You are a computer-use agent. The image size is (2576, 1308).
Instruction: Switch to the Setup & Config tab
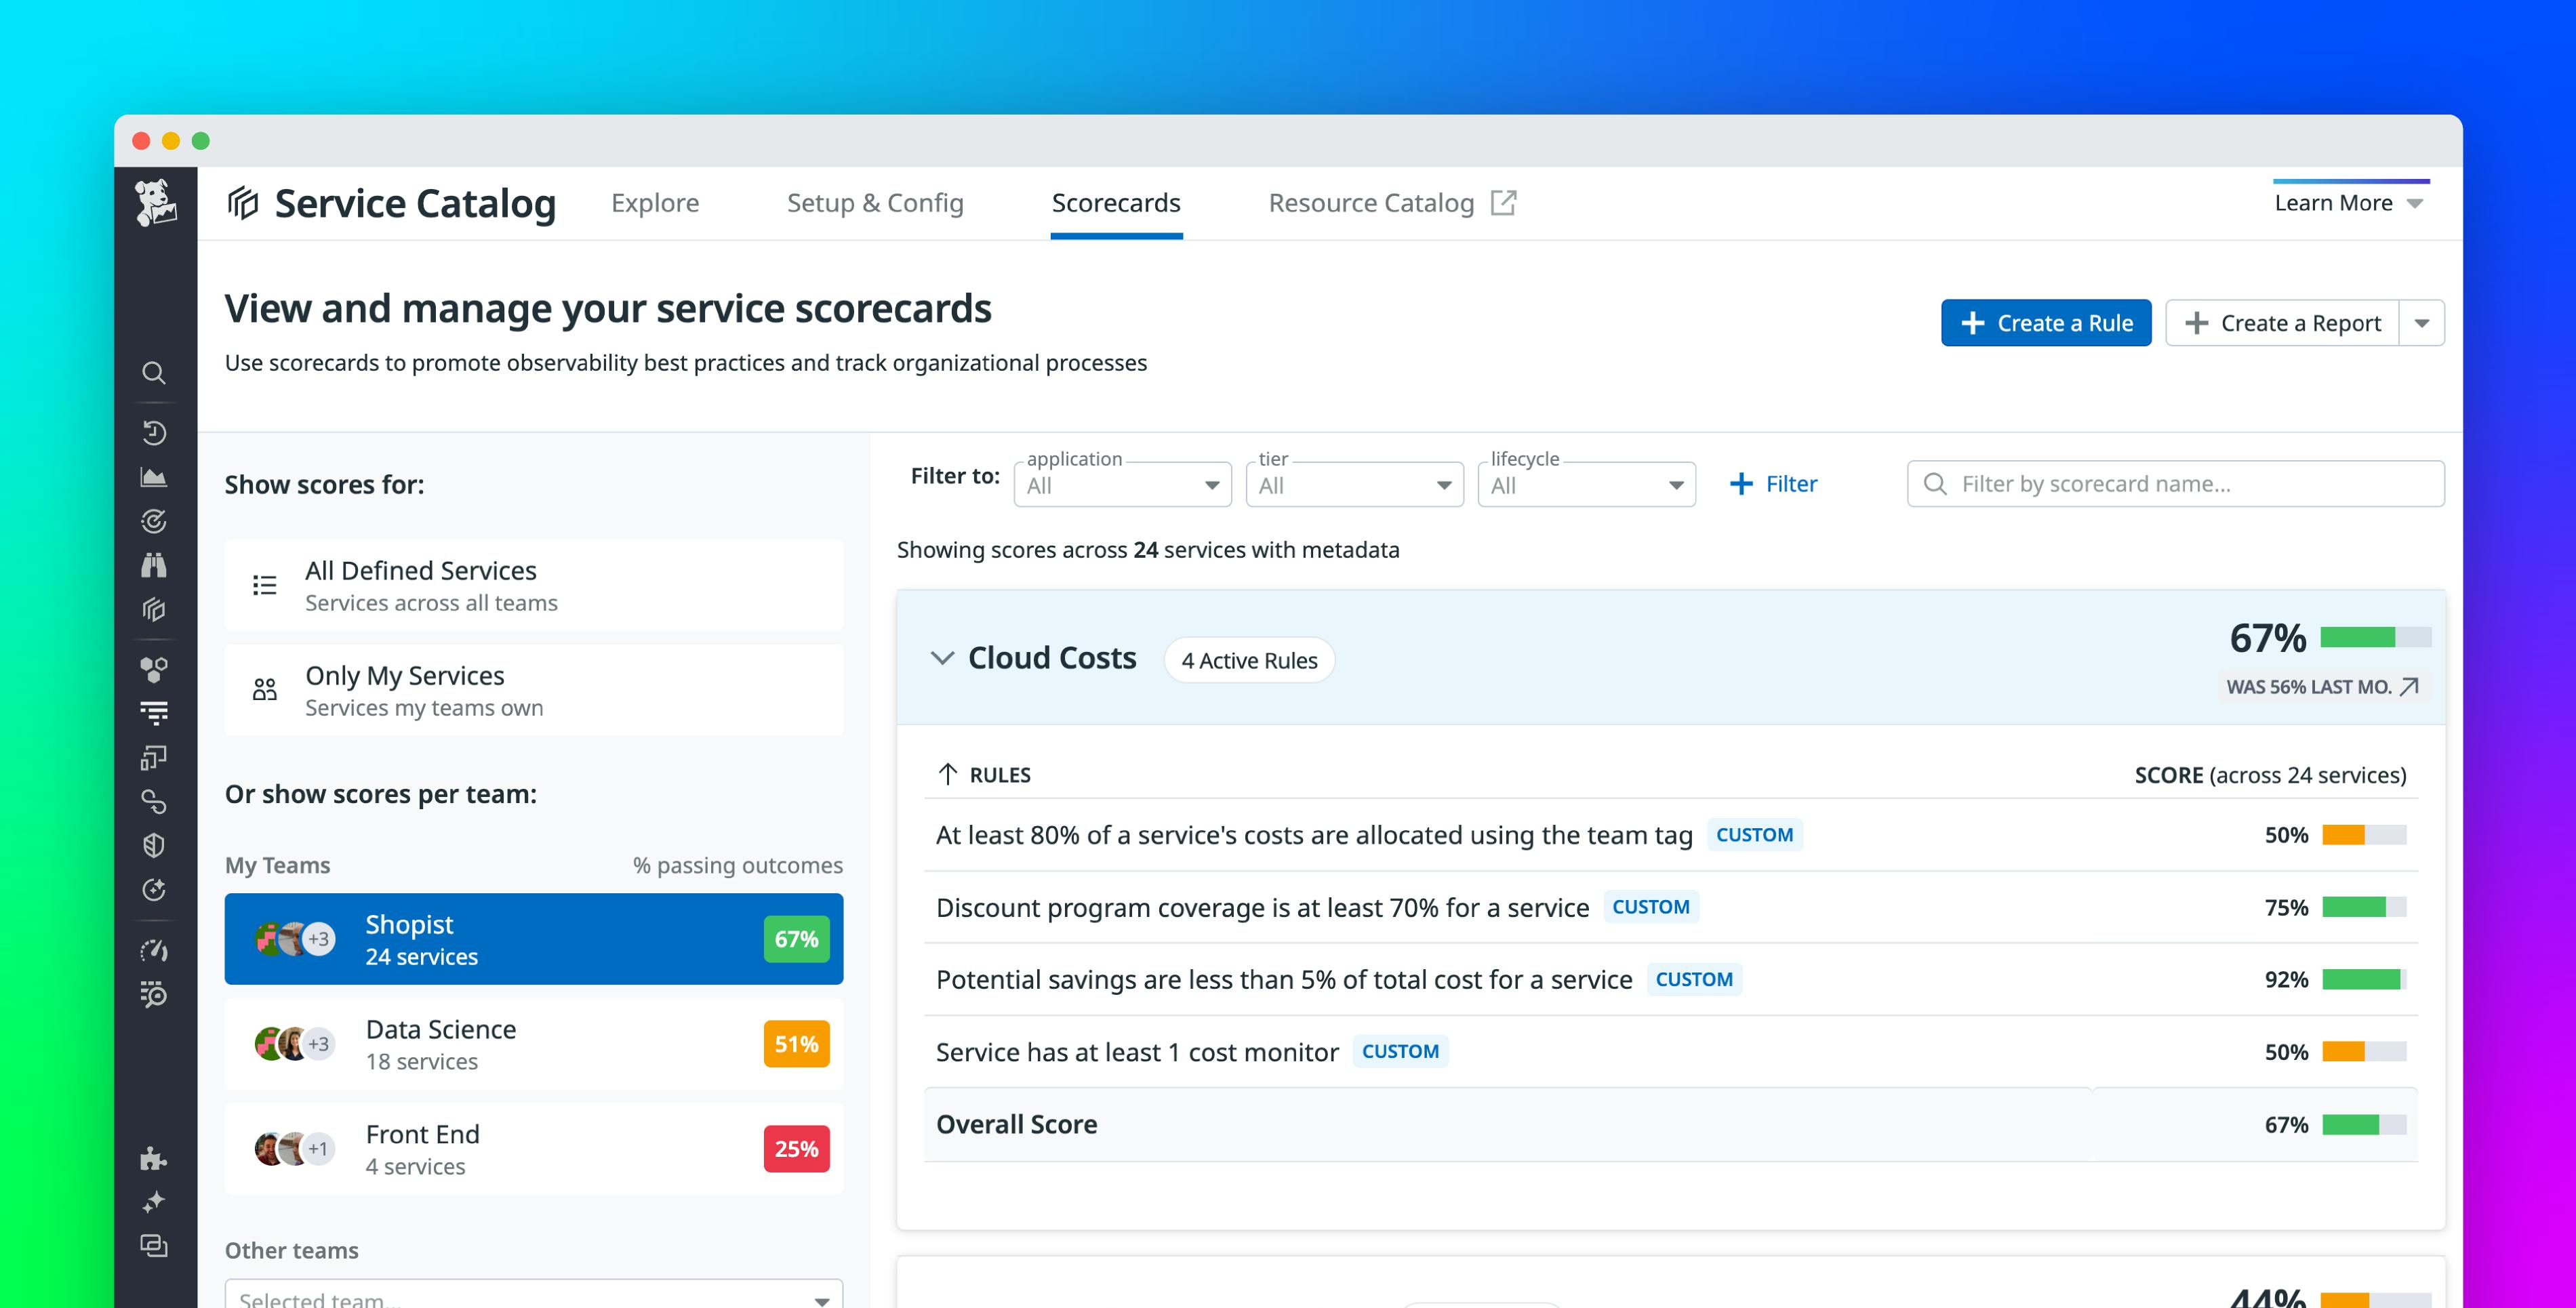(x=875, y=202)
